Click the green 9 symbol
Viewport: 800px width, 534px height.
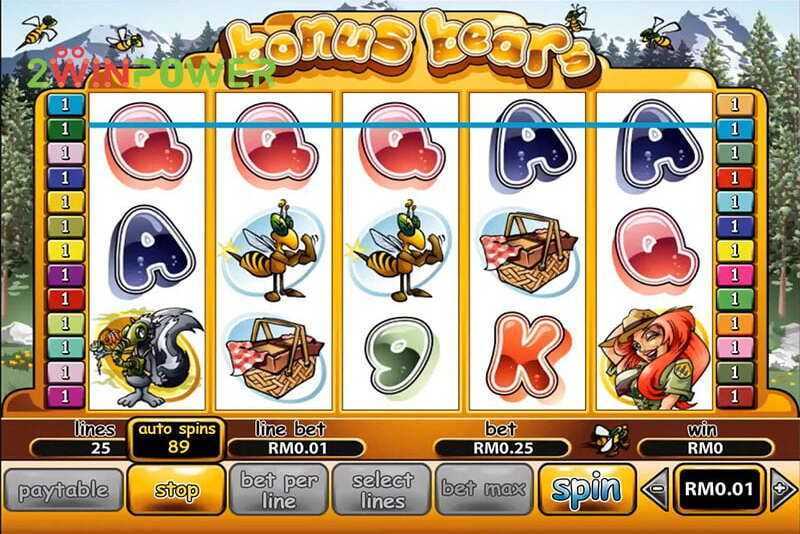pyautogui.click(x=401, y=355)
